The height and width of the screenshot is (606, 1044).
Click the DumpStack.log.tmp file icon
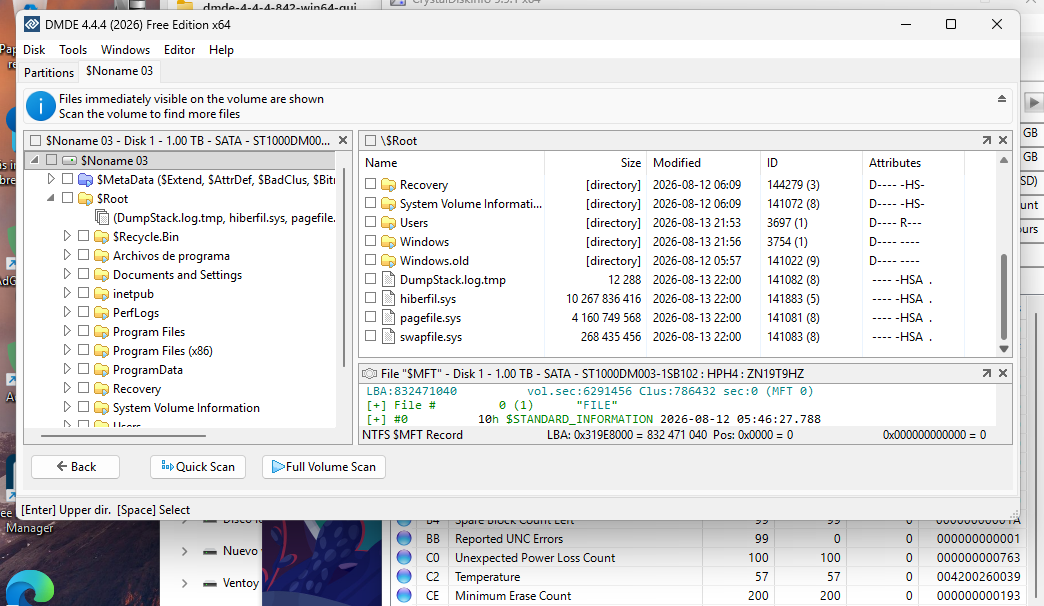(388, 280)
